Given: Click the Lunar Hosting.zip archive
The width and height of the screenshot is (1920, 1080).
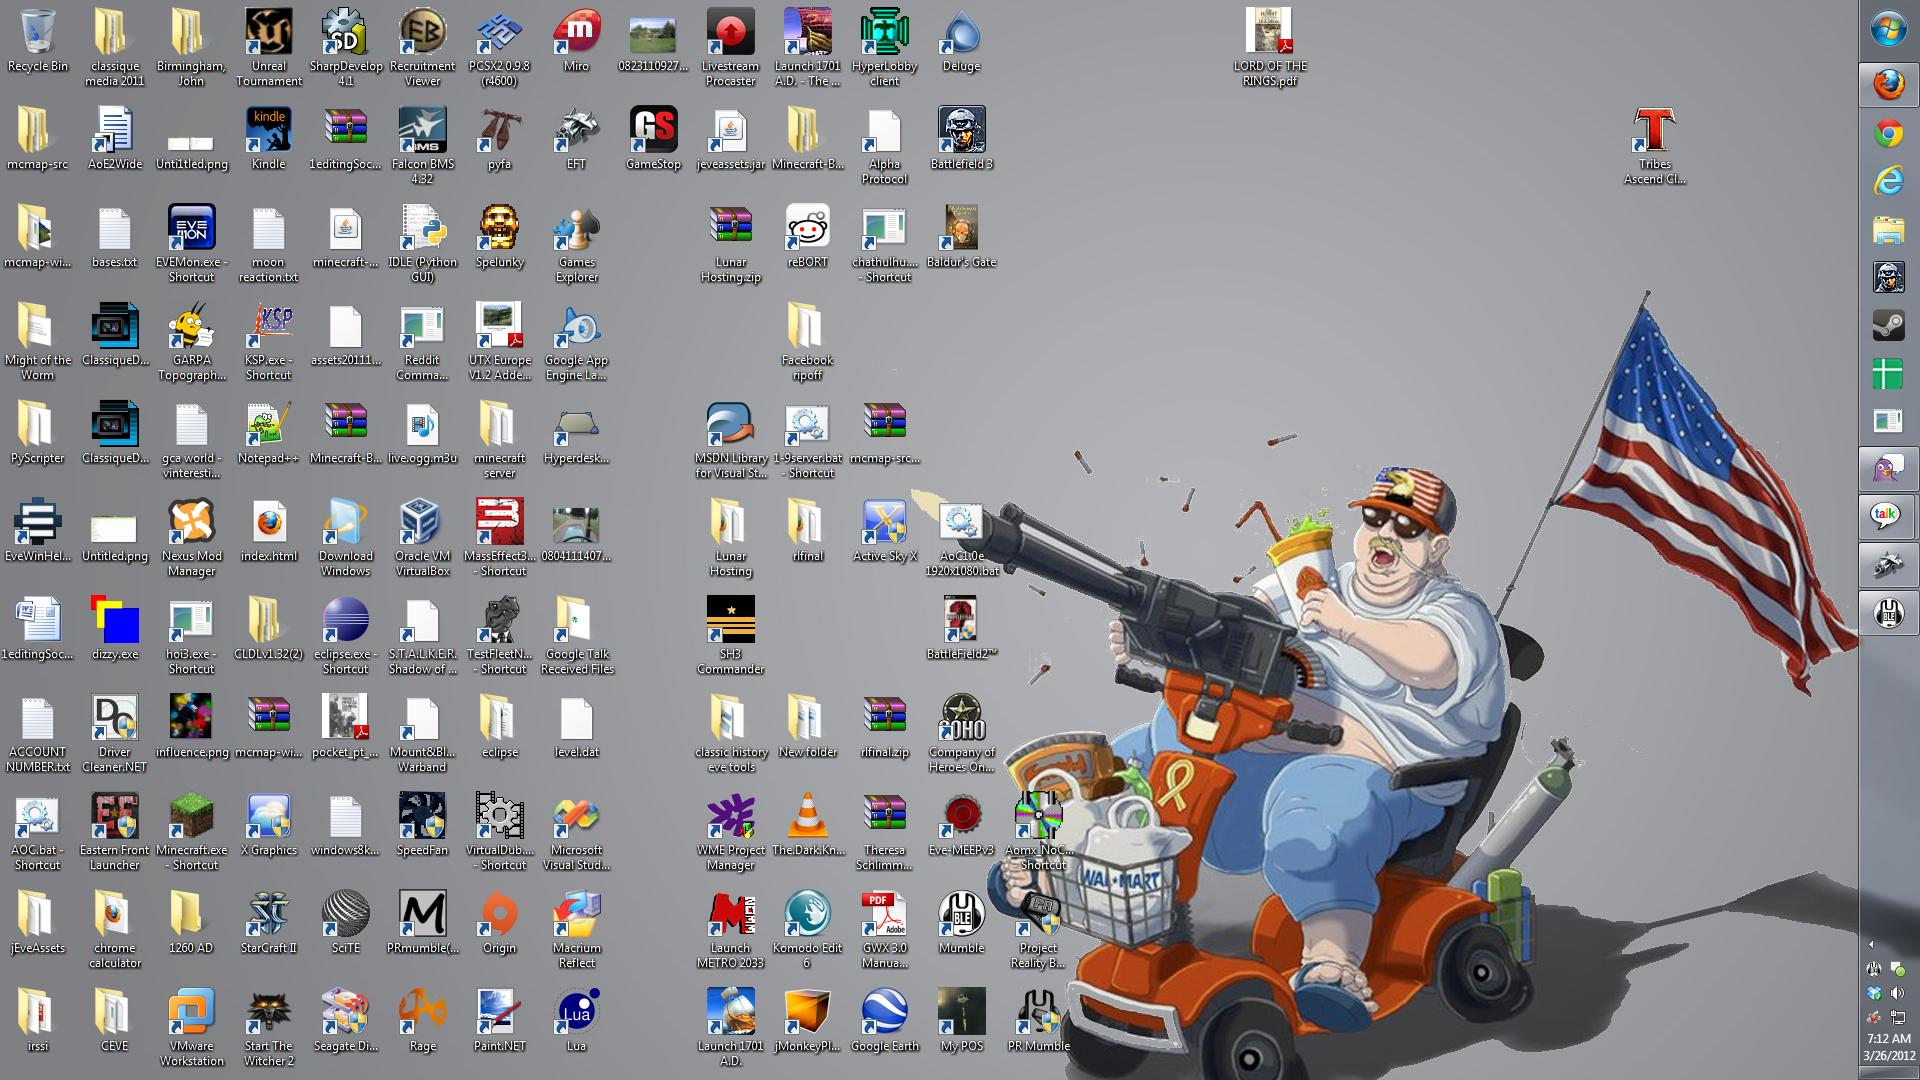Looking at the screenshot, I should click(x=730, y=244).
